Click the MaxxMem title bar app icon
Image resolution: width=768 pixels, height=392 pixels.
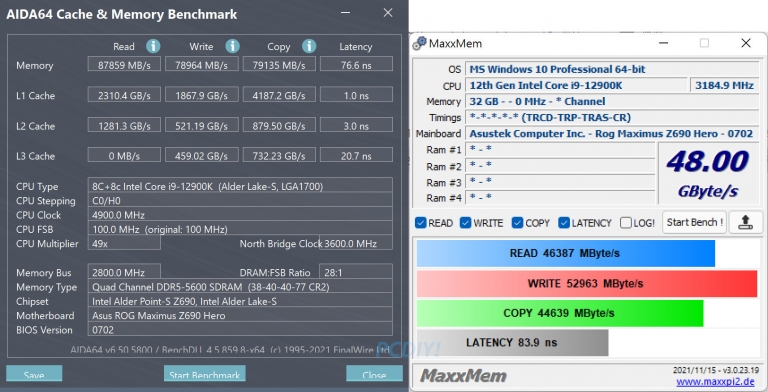(x=419, y=43)
